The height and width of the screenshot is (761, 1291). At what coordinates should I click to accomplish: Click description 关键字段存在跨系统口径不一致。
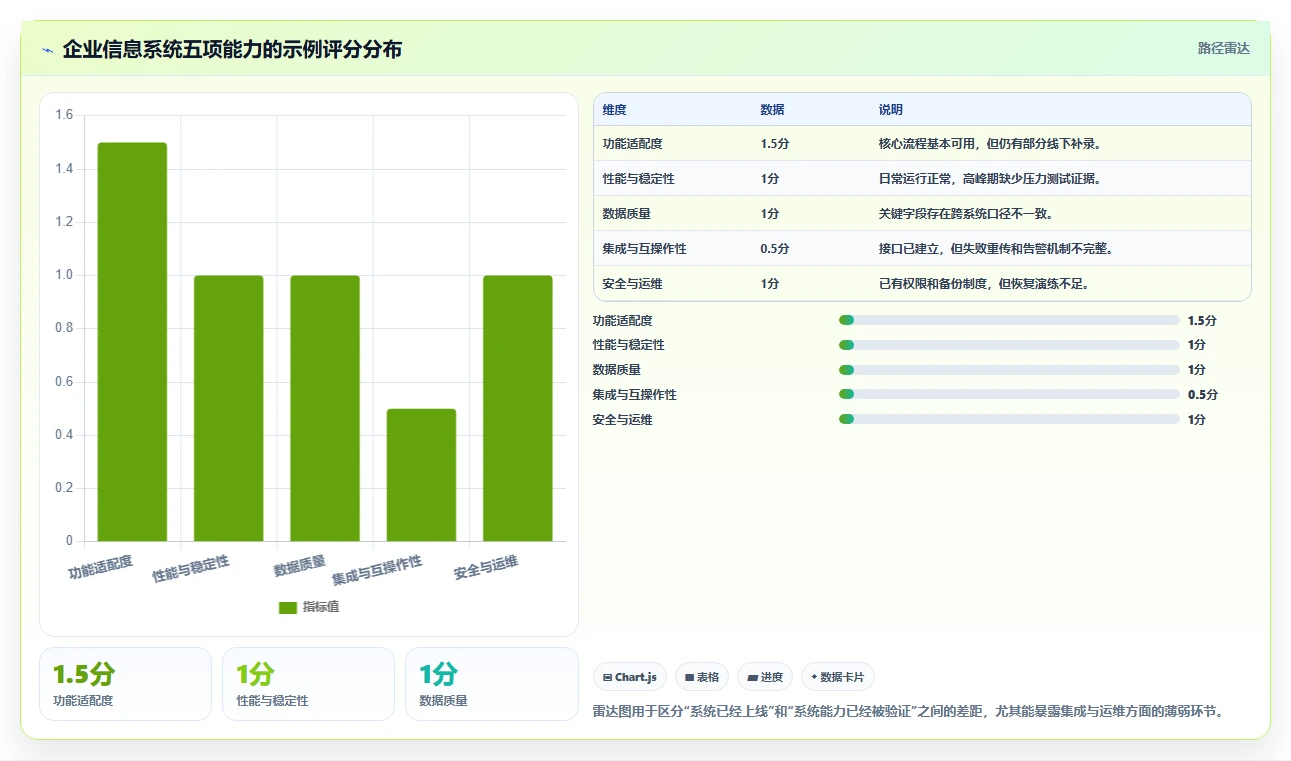click(x=966, y=214)
